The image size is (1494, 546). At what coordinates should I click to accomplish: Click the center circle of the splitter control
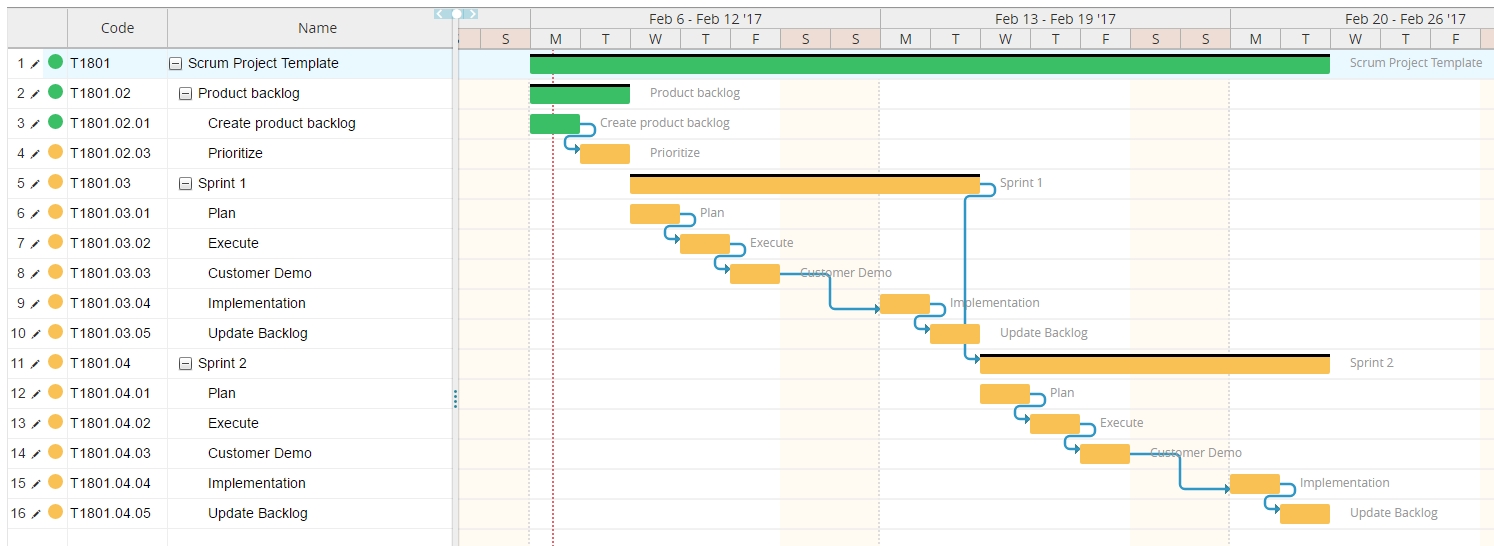pos(457,14)
